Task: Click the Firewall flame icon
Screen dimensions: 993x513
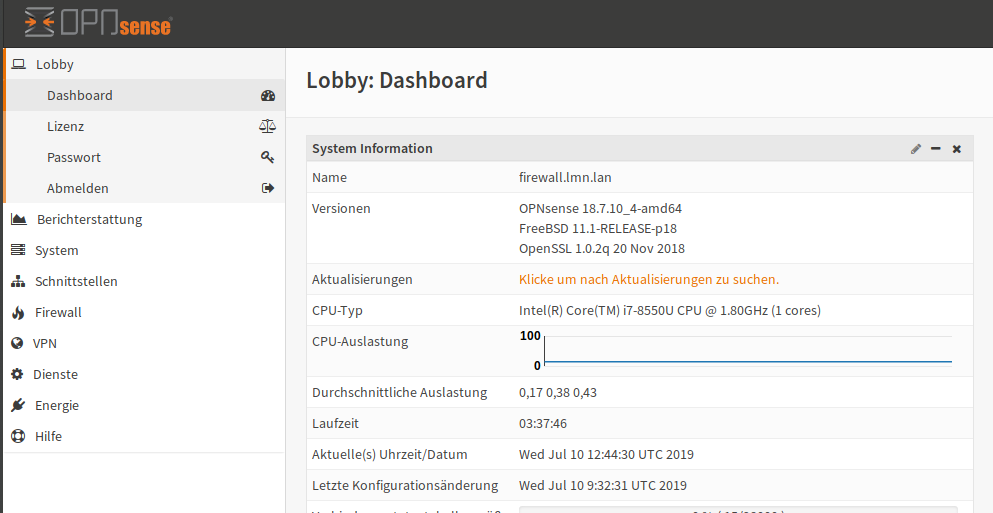Action: click(x=18, y=313)
